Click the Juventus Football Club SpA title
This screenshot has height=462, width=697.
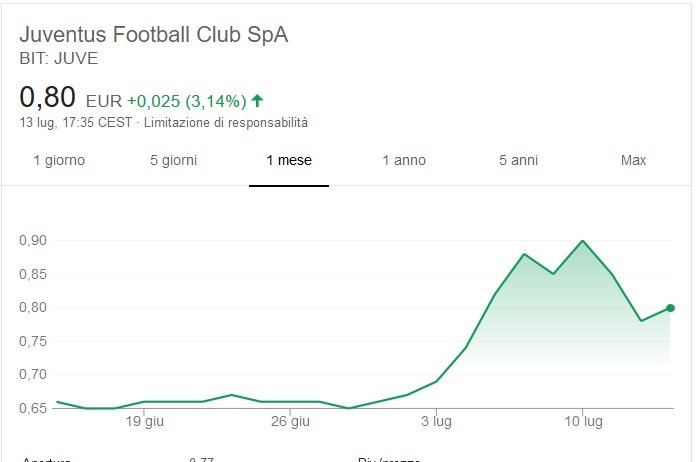(x=154, y=35)
